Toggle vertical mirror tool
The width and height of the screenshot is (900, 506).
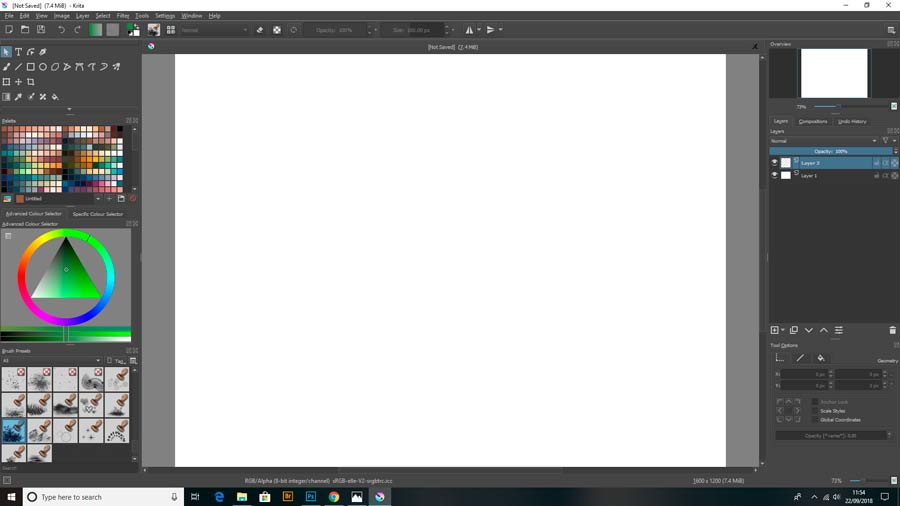[490, 30]
